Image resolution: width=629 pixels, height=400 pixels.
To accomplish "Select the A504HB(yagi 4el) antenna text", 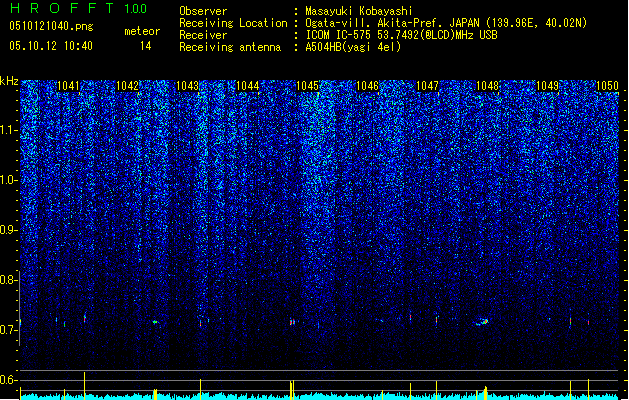I will point(353,47).
